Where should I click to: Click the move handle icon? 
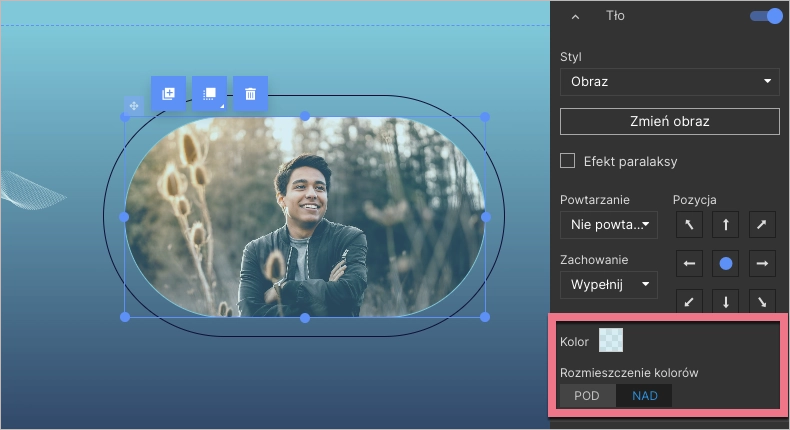133,105
